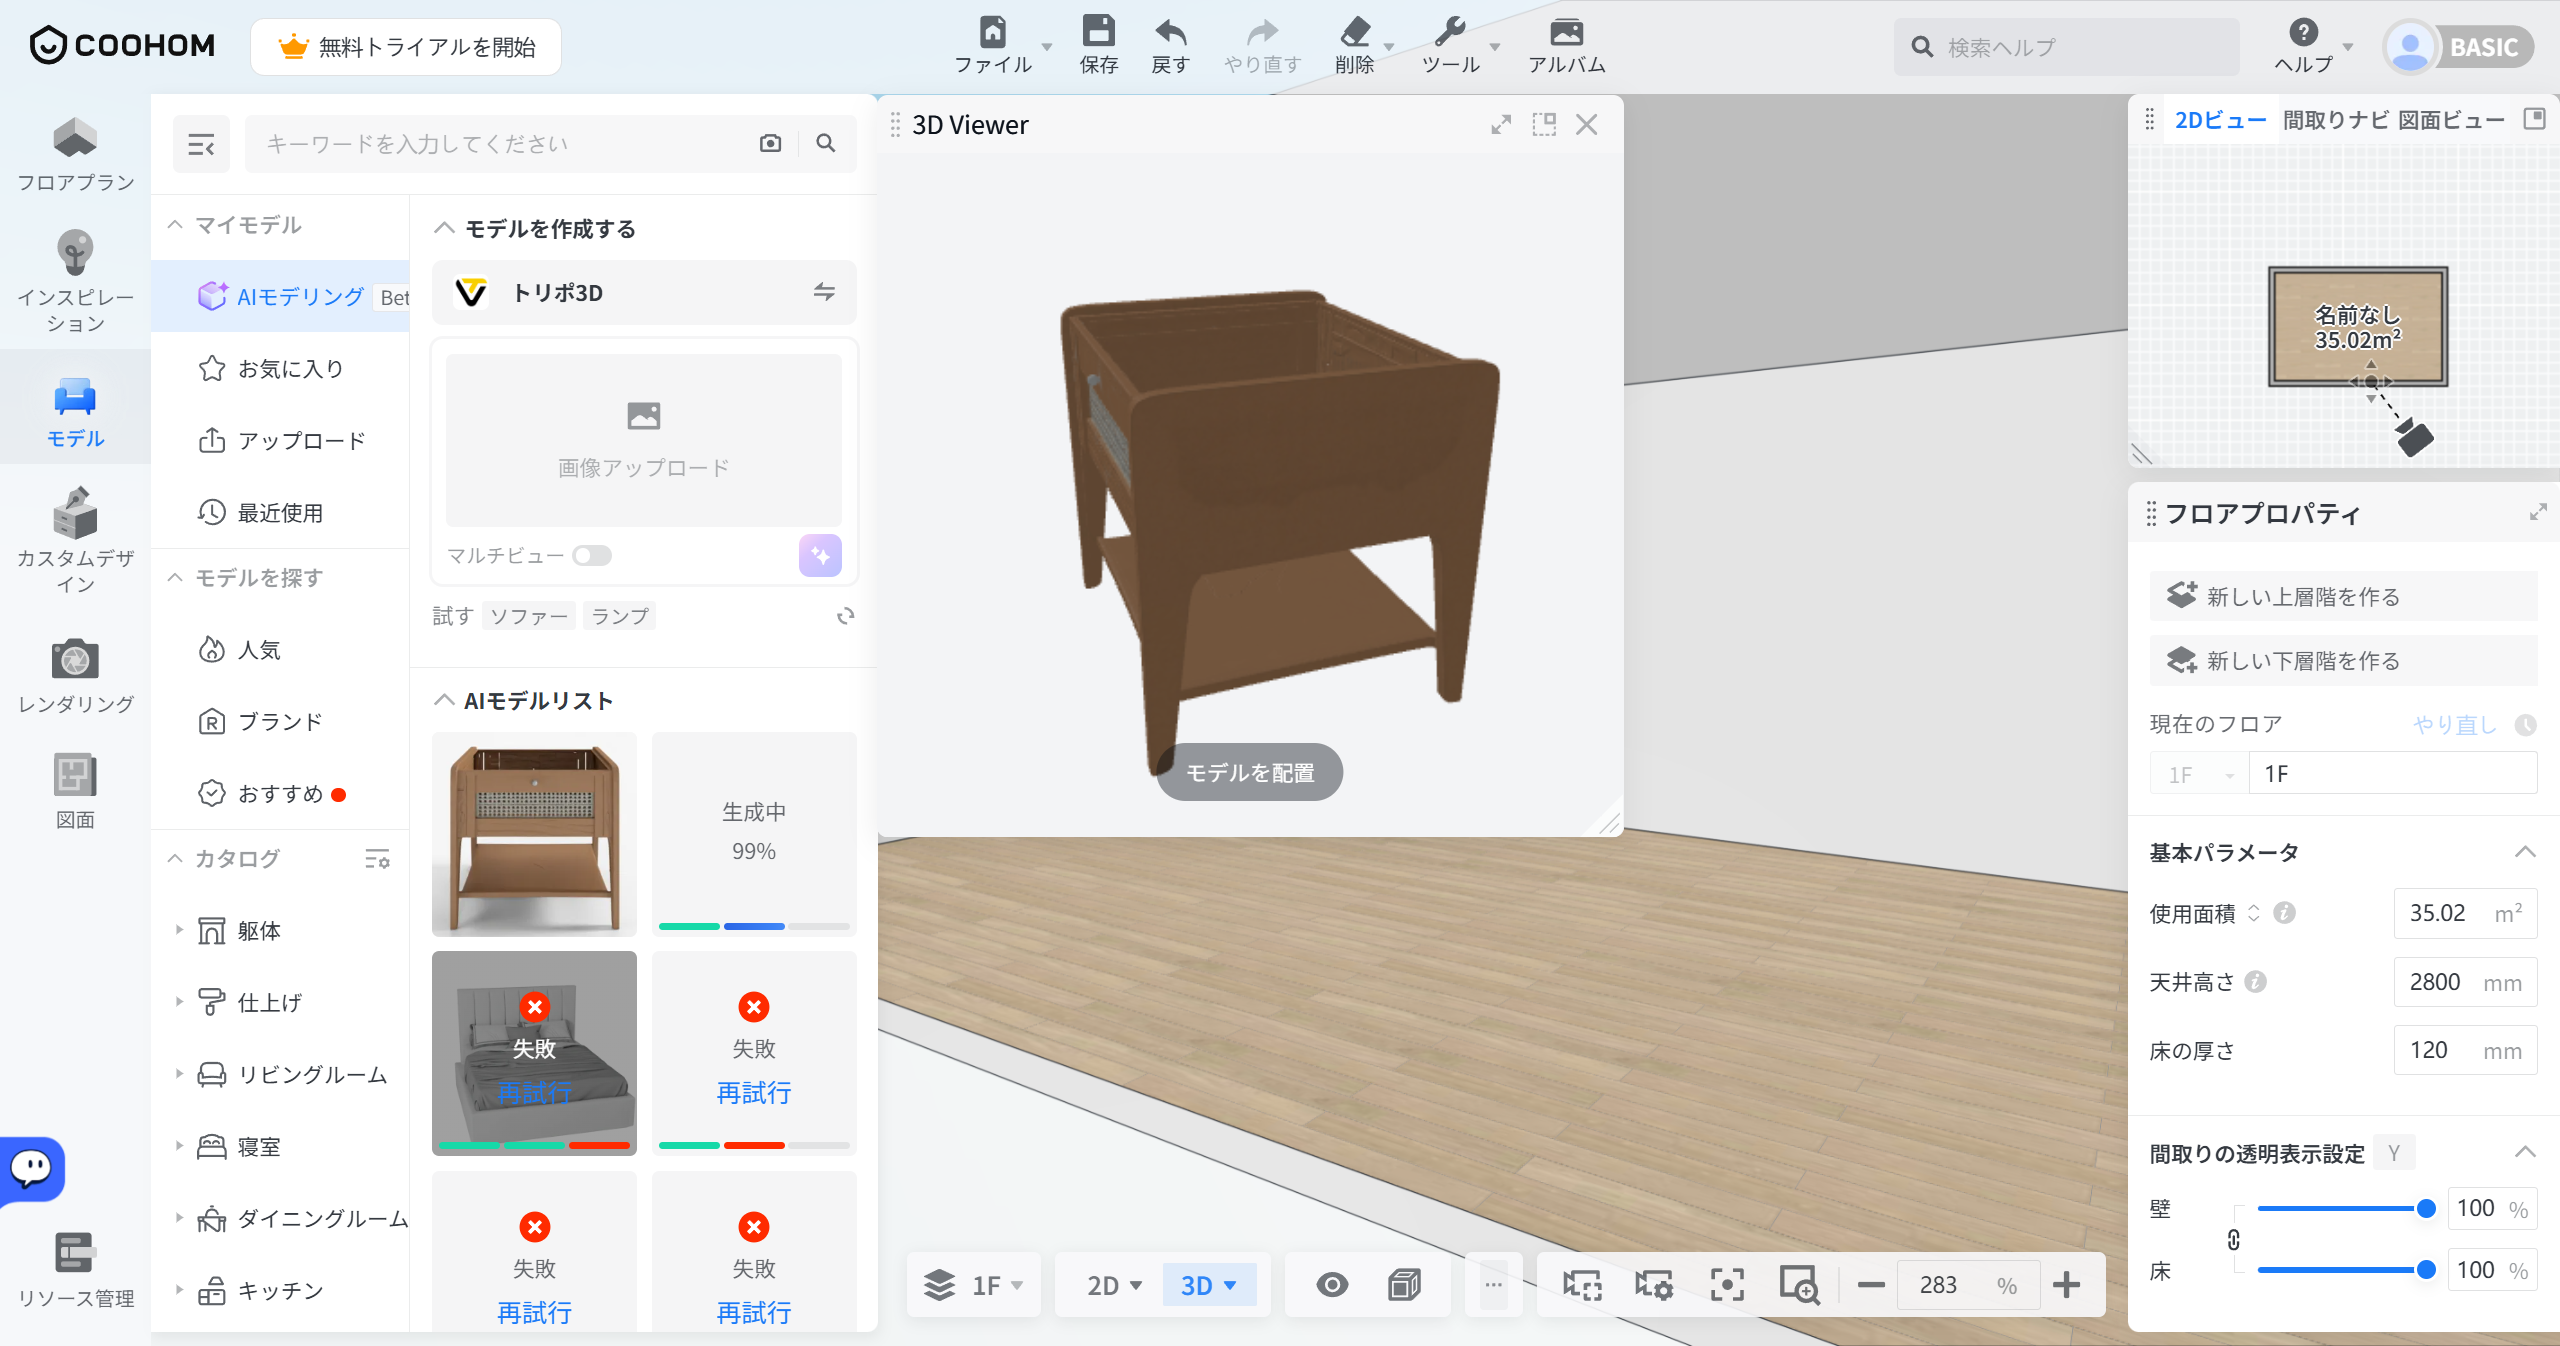Click the 3D Viewer dock window icon
2560x1346 pixels.
click(x=1544, y=125)
